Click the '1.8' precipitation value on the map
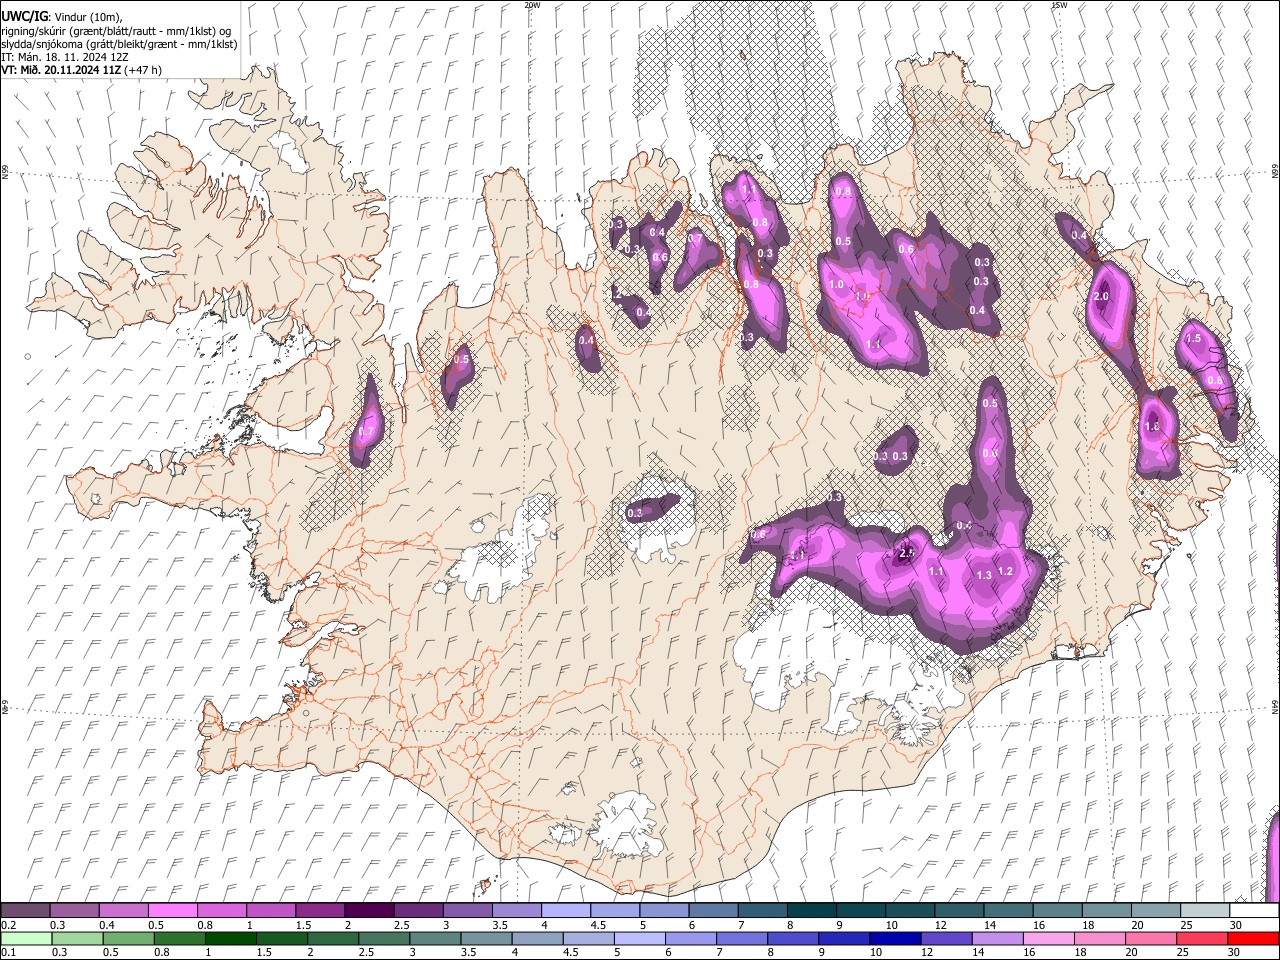 [1152, 427]
